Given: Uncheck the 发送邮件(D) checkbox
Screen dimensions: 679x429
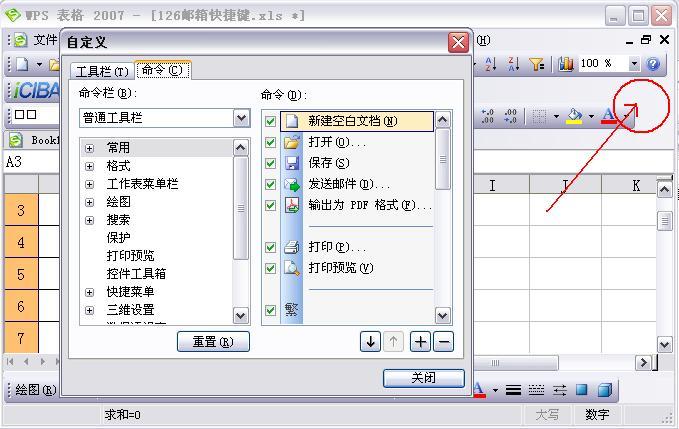Looking at the screenshot, I should point(270,184).
